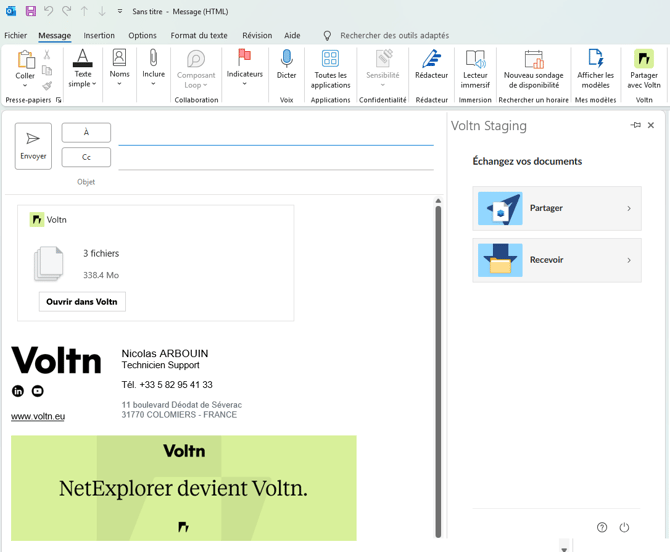Click the Rechercher des outils adaptés field
This screenshot has width=670, height=552.
(x=394, y=35)
